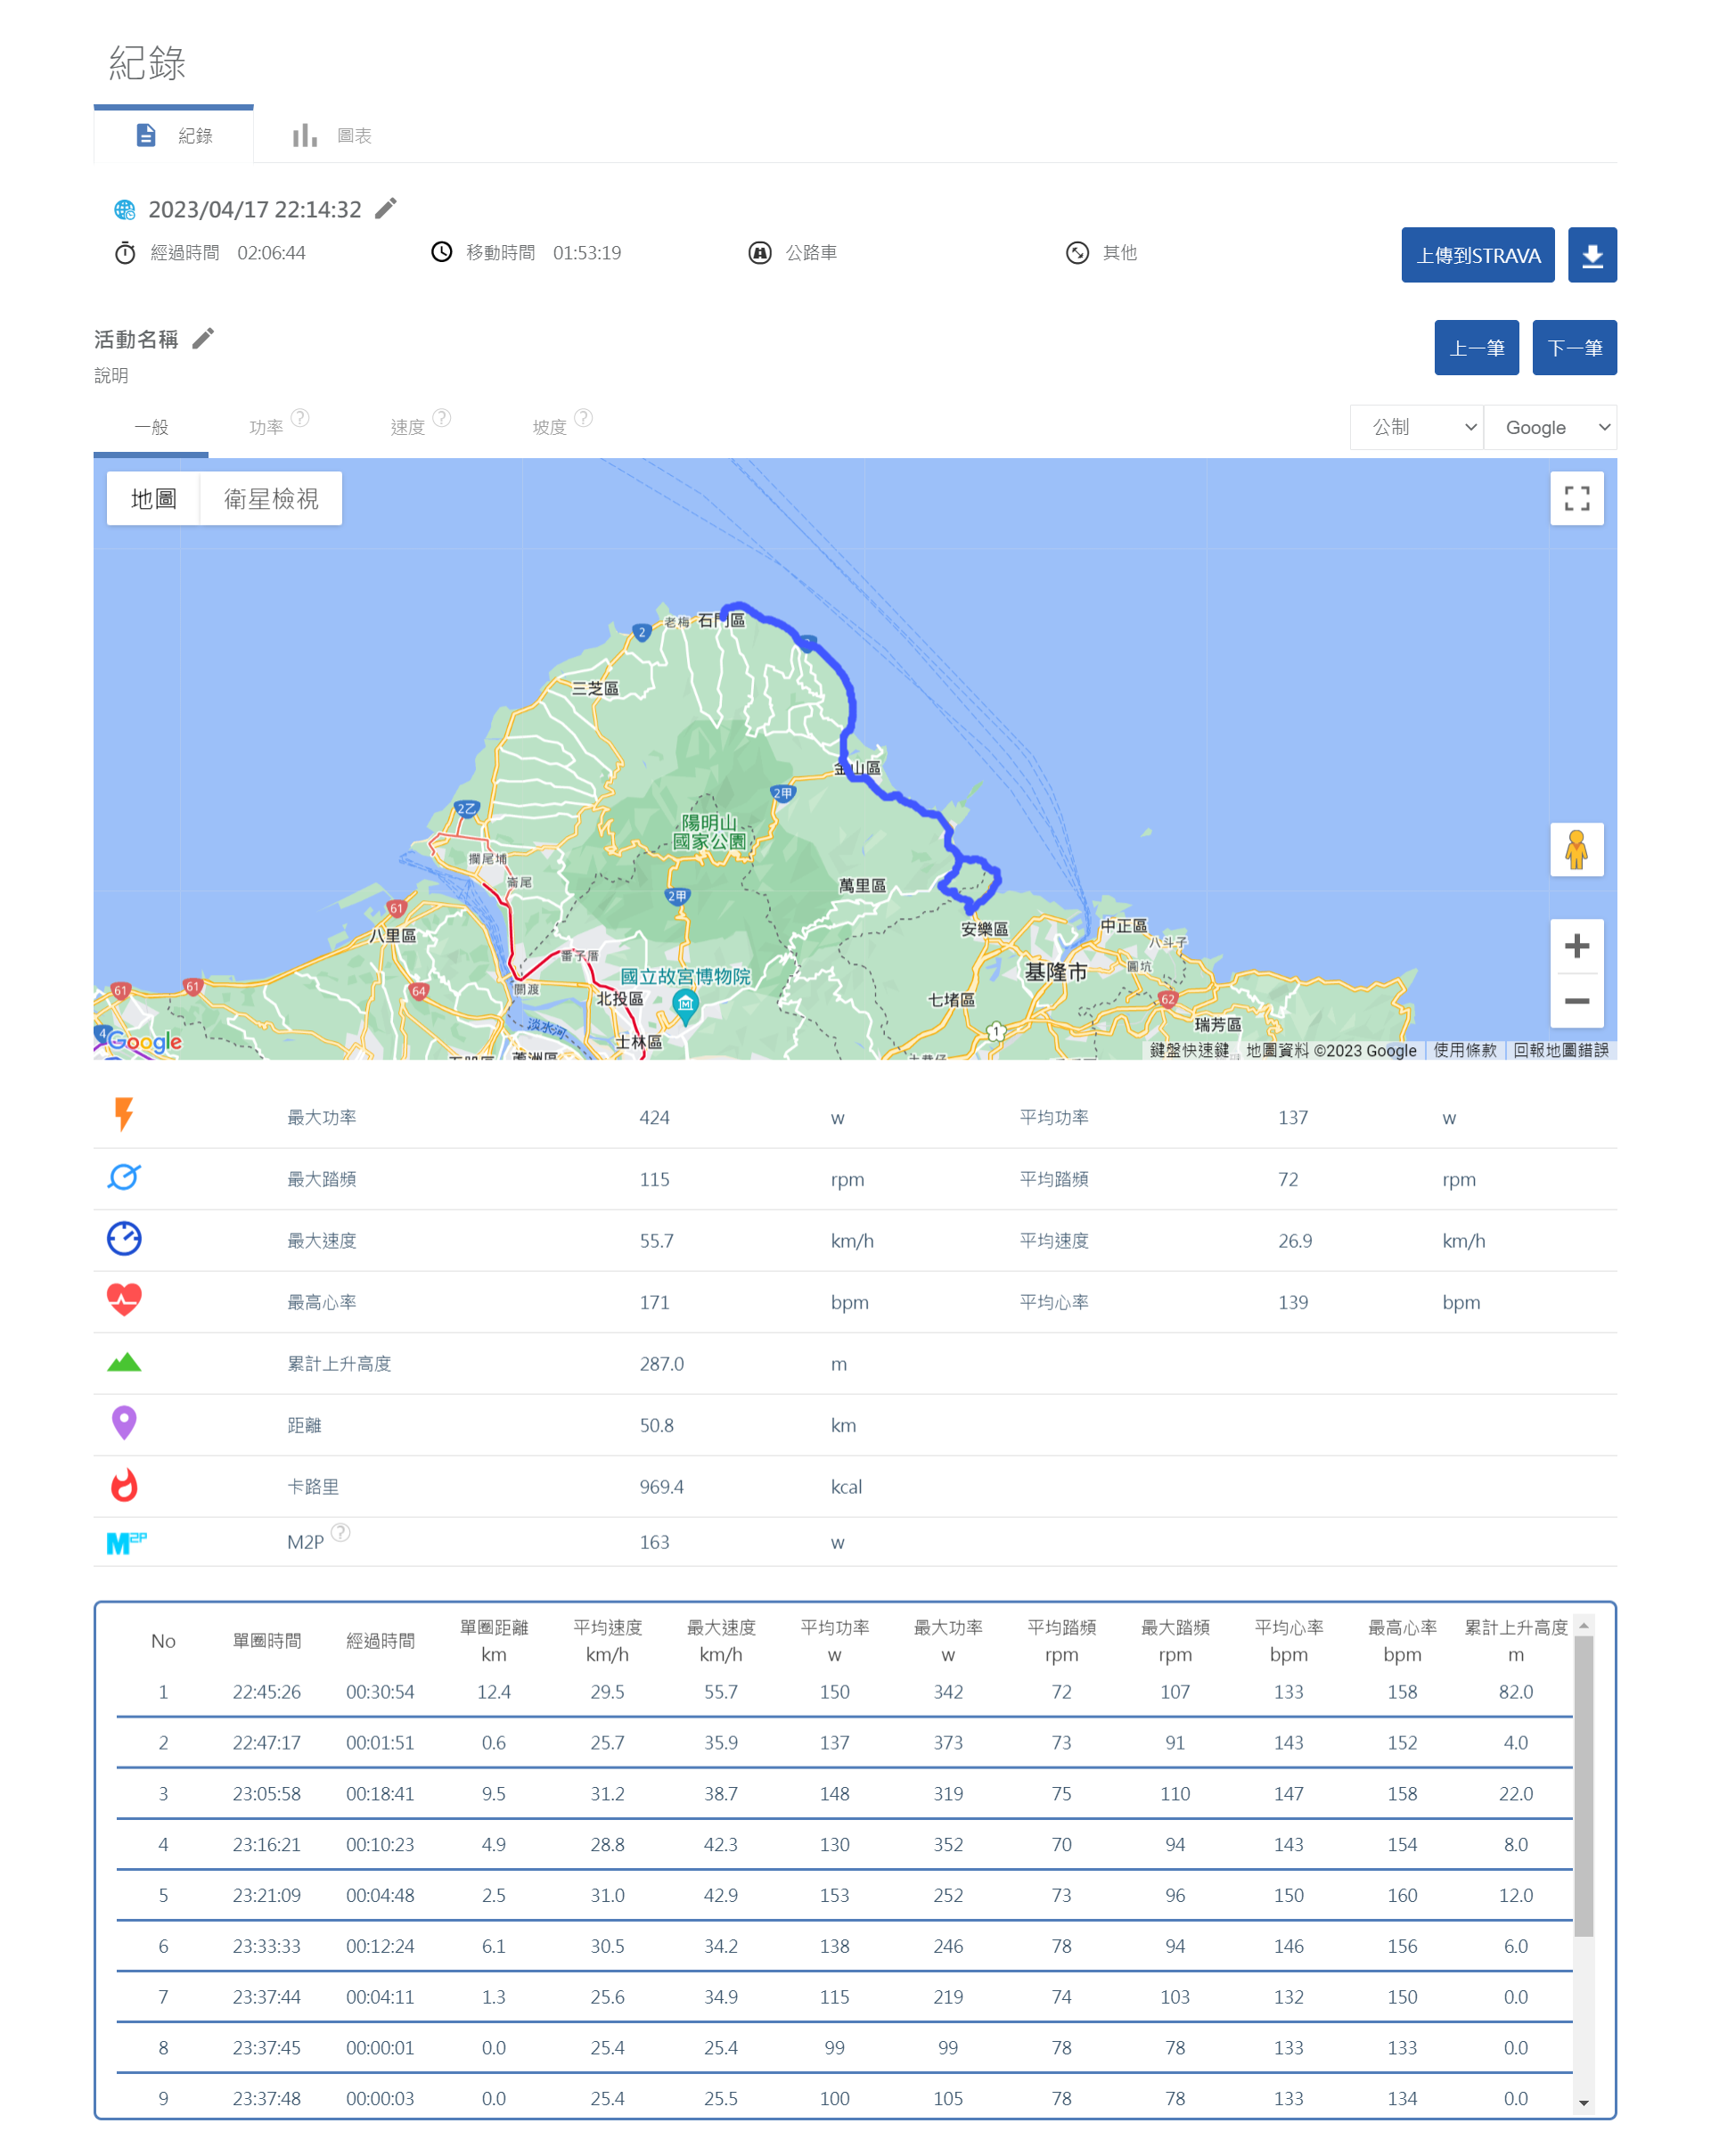Go to previous record with 上一筆
Screen dimensions: 1711x2156
click(x=1476, y=348)
